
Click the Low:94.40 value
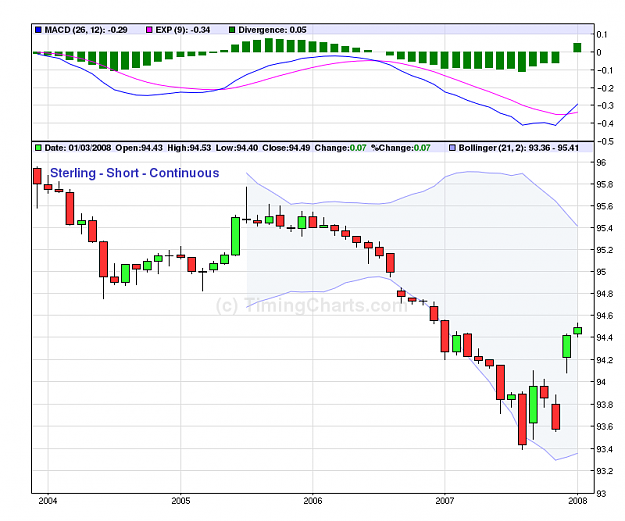pyautogui.click(x=237, y=148)
